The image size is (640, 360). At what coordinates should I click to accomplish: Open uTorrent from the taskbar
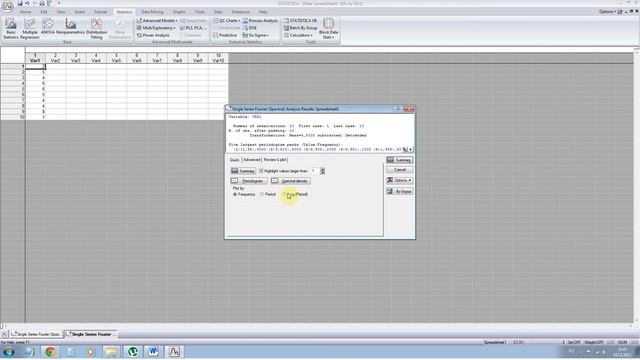133,351
